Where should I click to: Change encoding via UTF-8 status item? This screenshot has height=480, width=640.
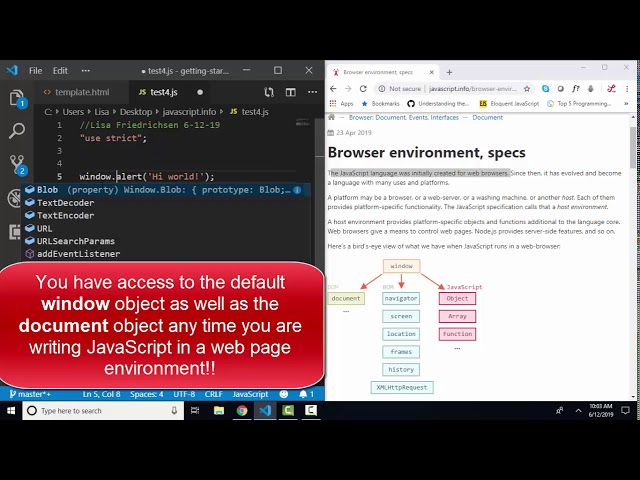(184, 394)
